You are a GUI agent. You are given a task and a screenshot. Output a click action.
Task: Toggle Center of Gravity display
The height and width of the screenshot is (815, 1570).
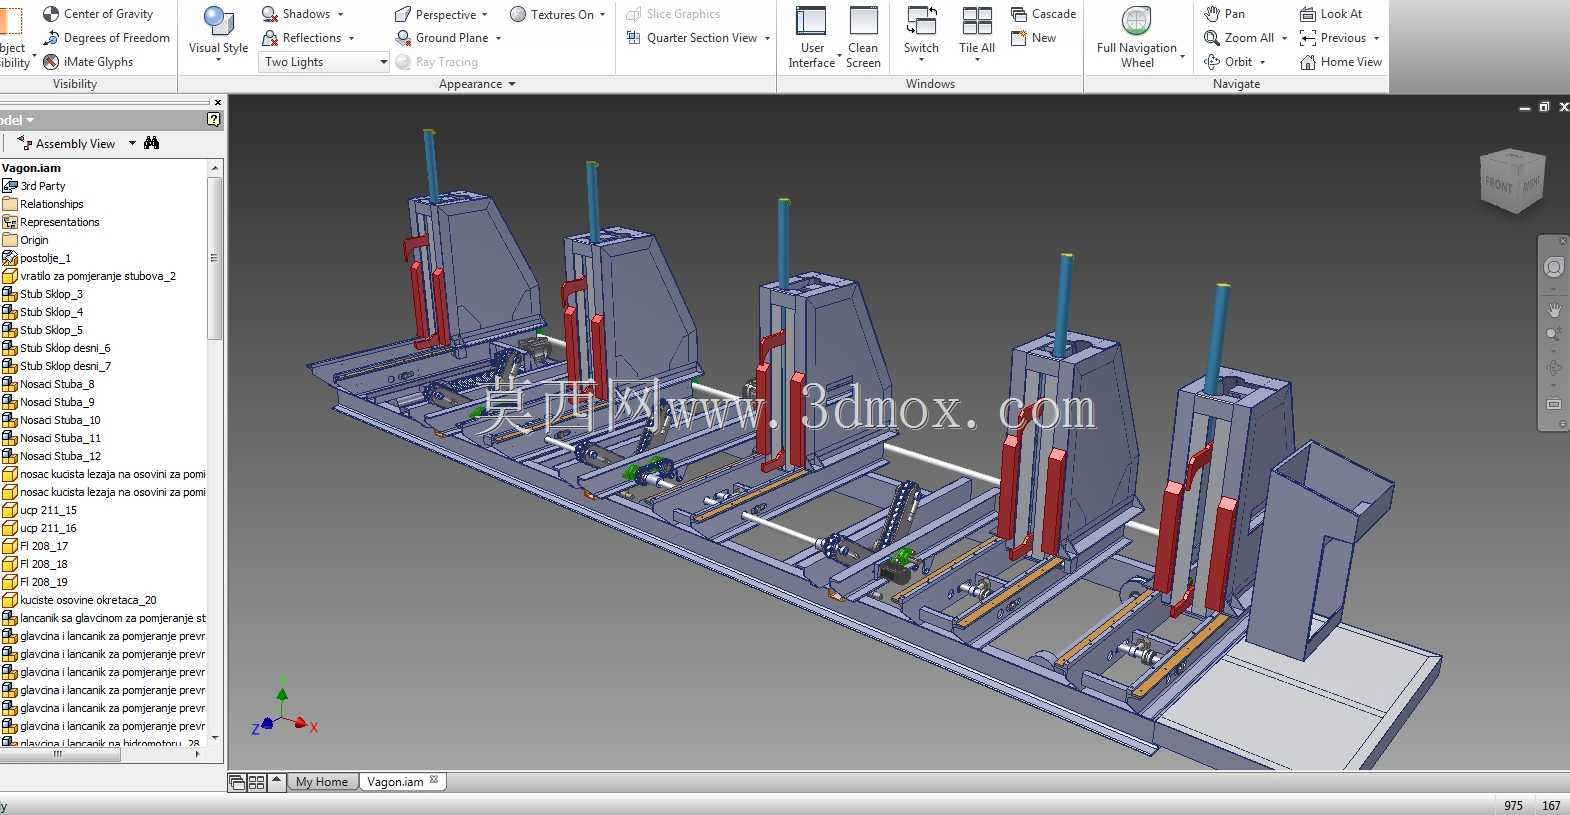[98, 14]
